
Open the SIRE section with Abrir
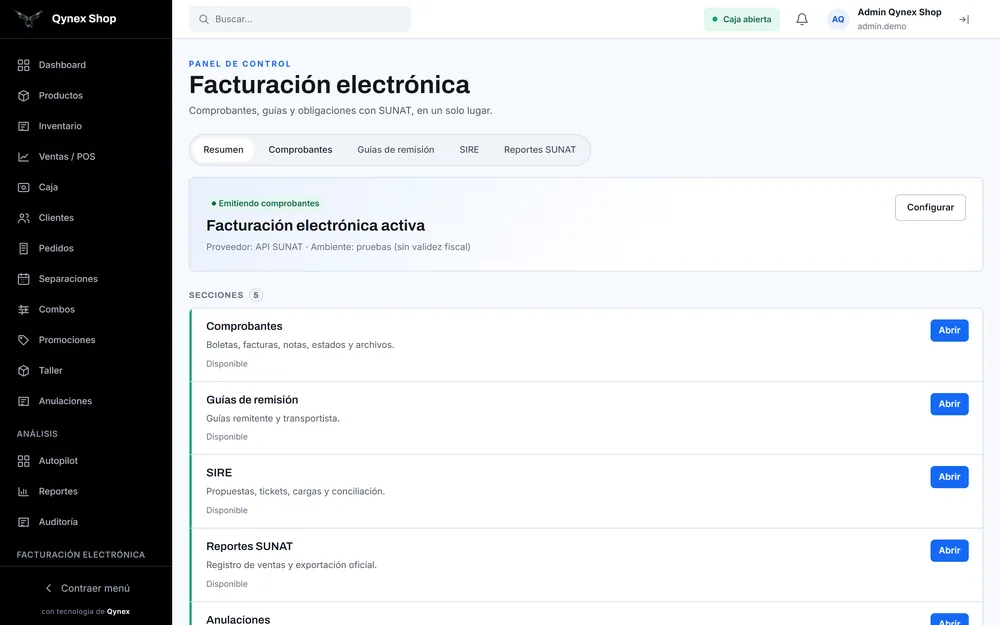click(x=949, y=477)
